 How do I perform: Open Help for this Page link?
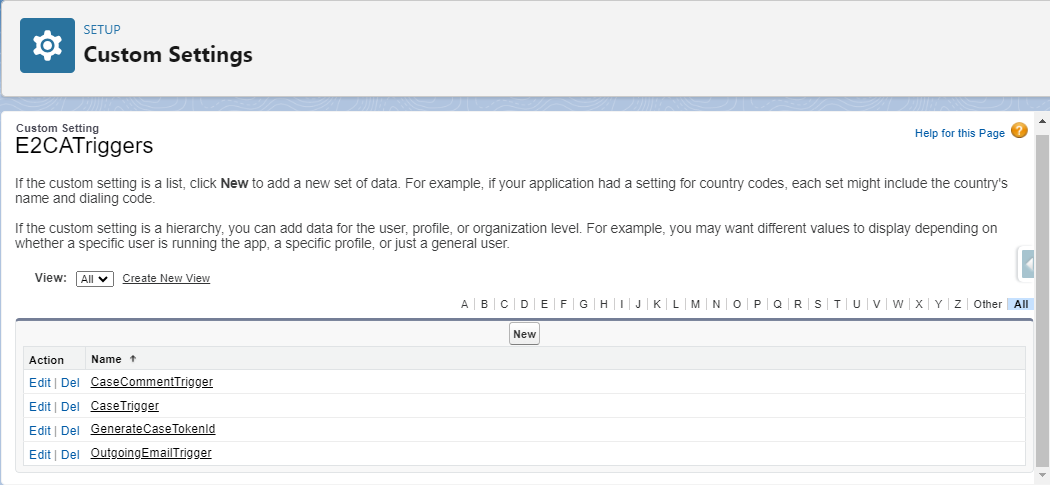(x=960, y=133)
